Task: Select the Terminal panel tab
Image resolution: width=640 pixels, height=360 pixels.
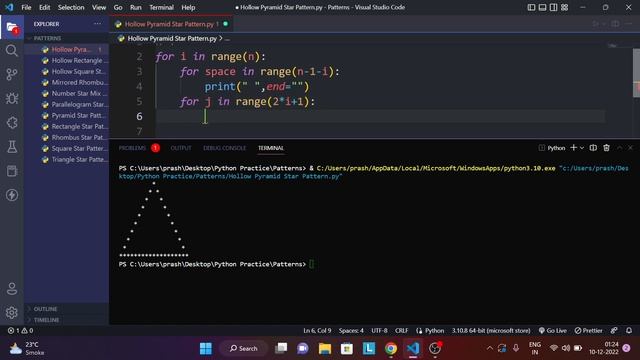Action: (271, 148)
